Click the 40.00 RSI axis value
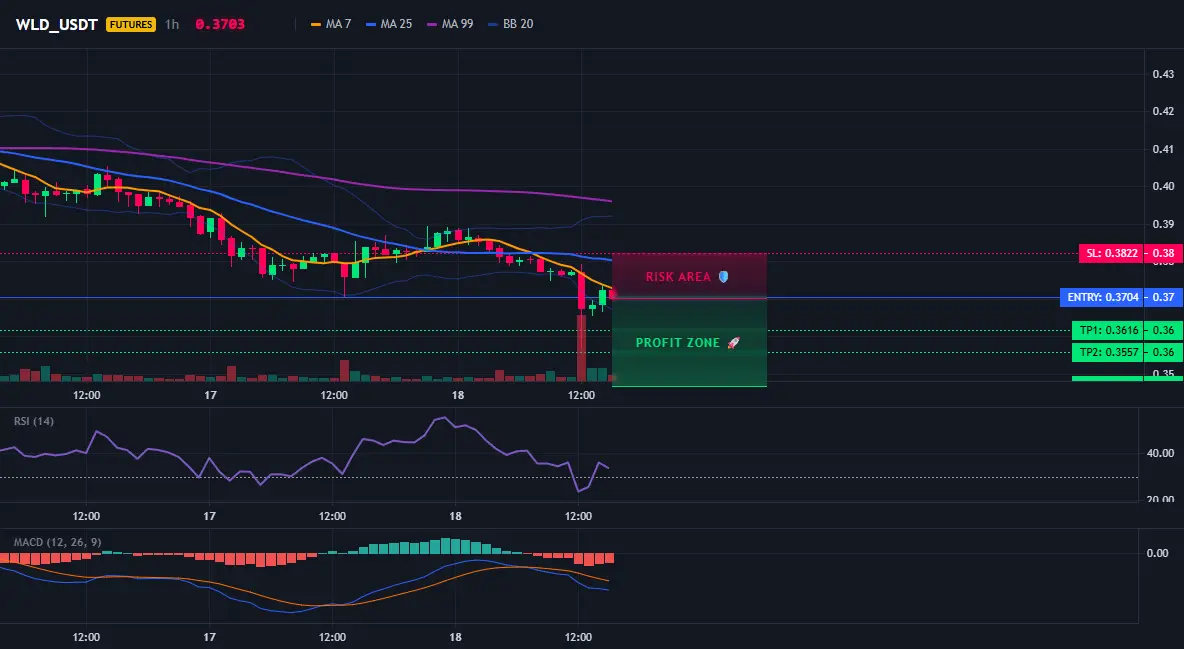Screen dimensions: 1184x649 click(1161, 453)
